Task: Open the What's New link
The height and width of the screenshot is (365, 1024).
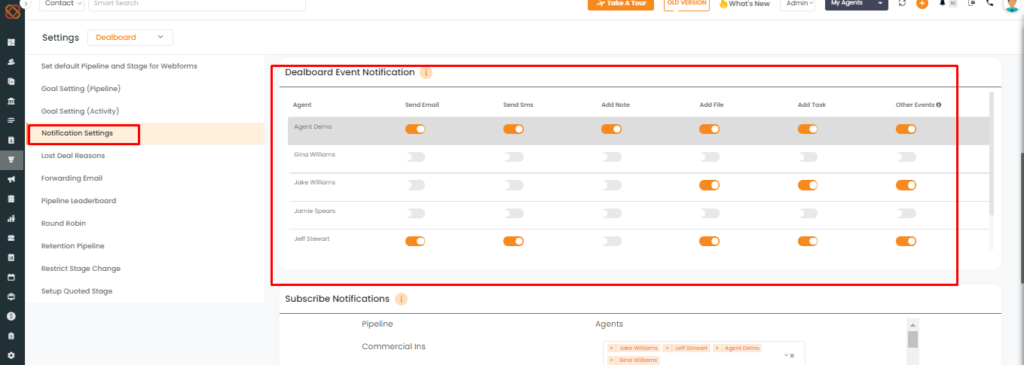Action: click(x=744, y=4)
